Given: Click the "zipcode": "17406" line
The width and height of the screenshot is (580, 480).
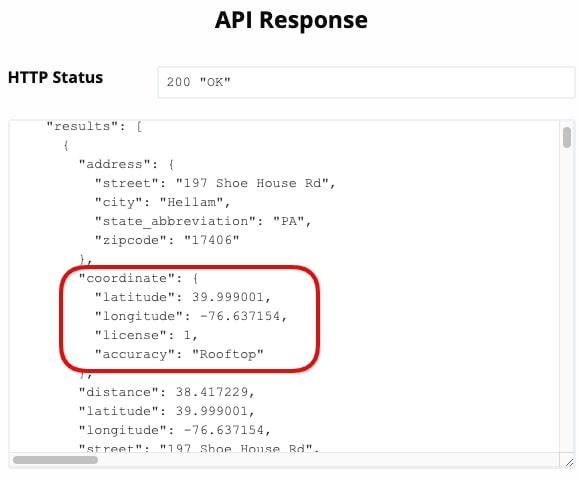Looking at the screenshot, I should (167, 240).
